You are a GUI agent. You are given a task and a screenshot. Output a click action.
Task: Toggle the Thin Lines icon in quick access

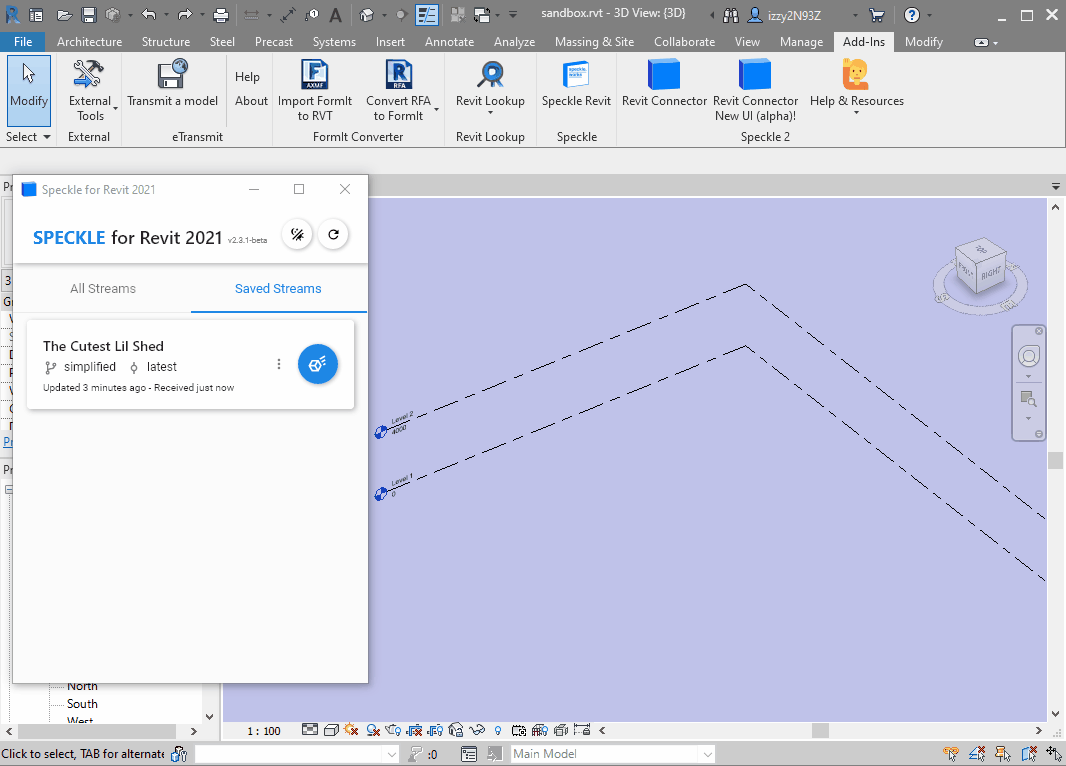click(x=427, y=14)
